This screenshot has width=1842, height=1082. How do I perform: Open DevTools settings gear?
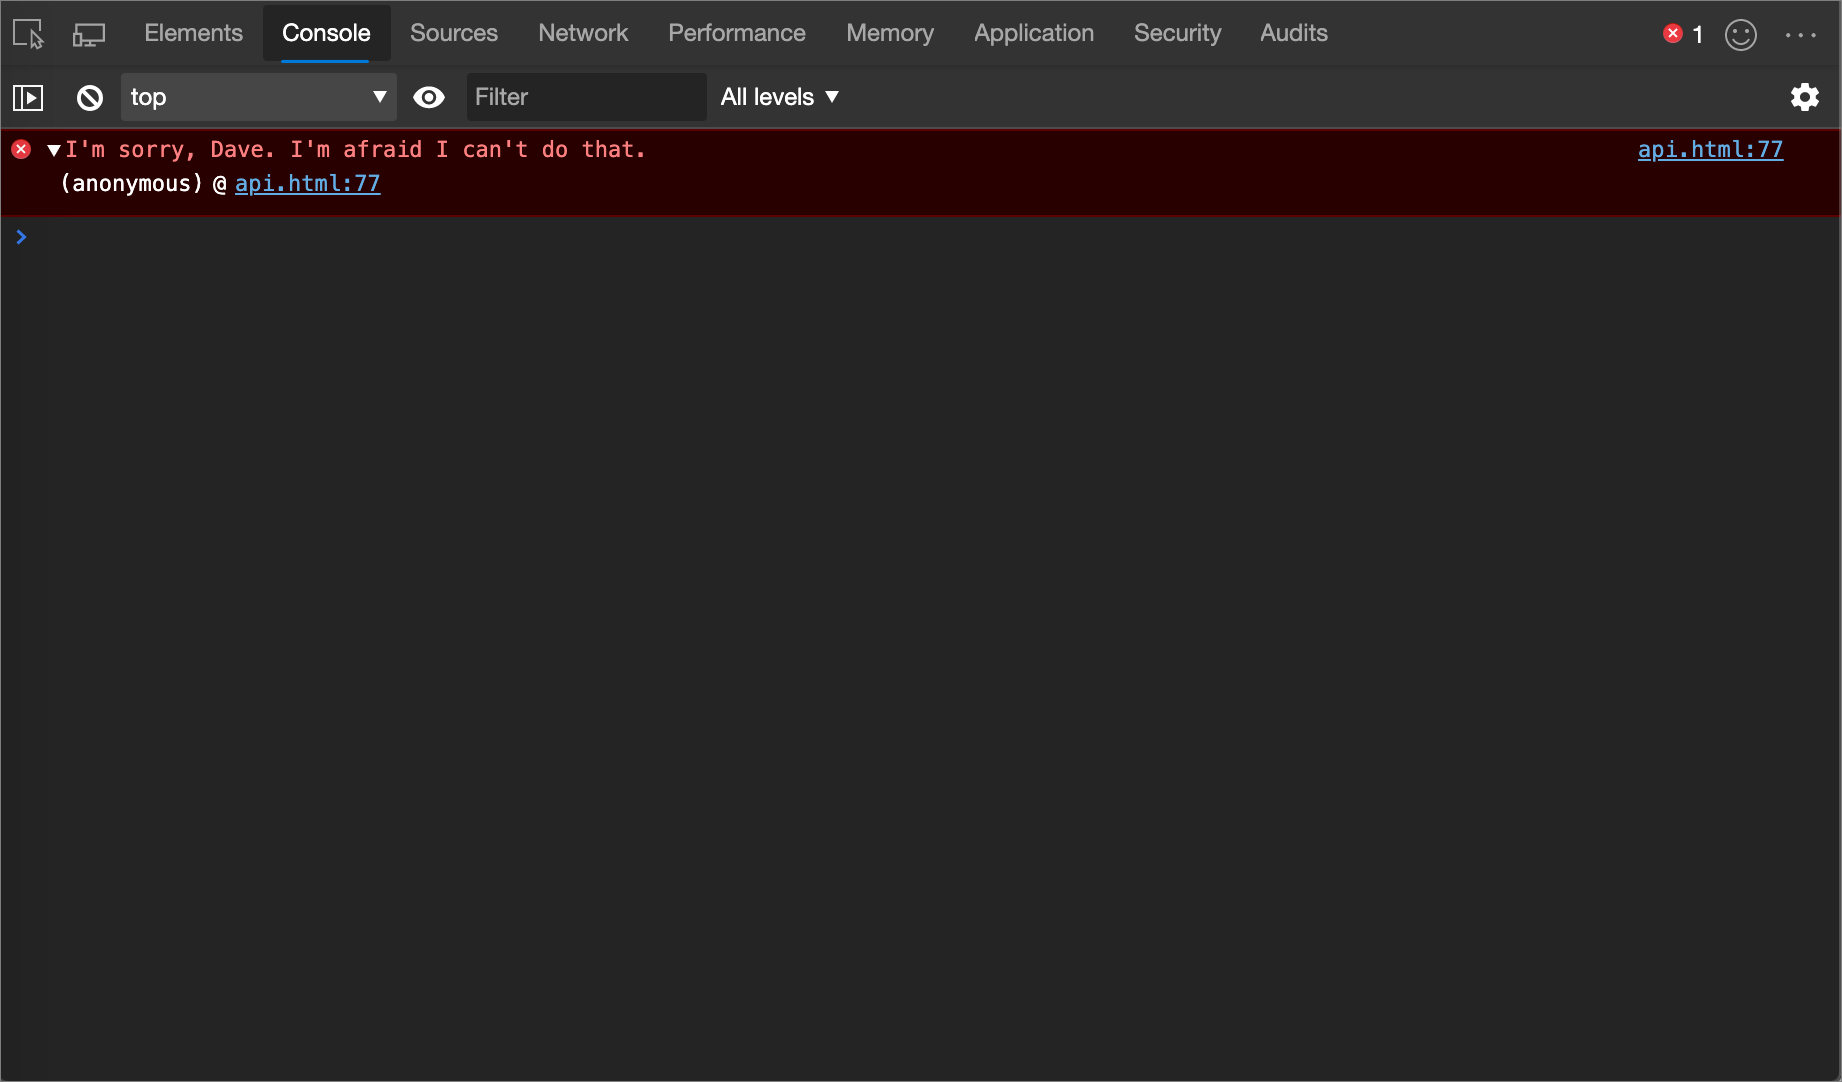coord(1805,97)
